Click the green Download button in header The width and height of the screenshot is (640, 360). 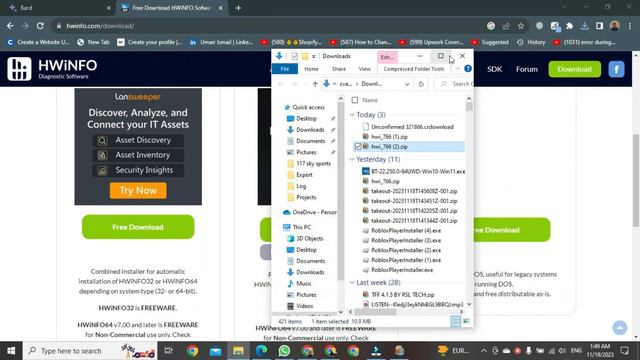pyautogui.click(x=574, y=69)
